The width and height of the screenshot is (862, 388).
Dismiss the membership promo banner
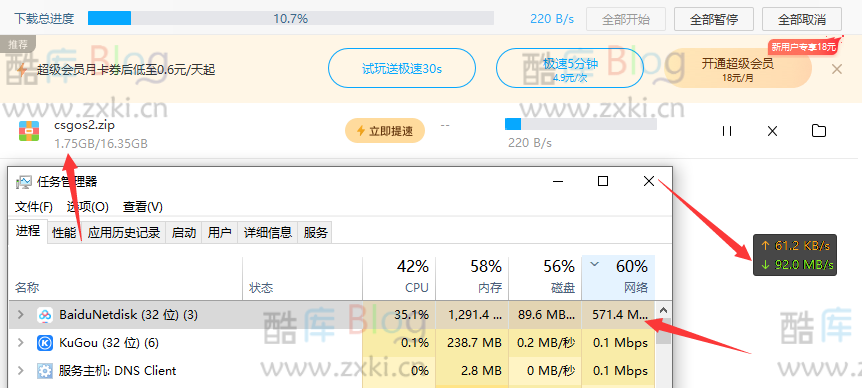pyautogui.click(x=836, y=69)
